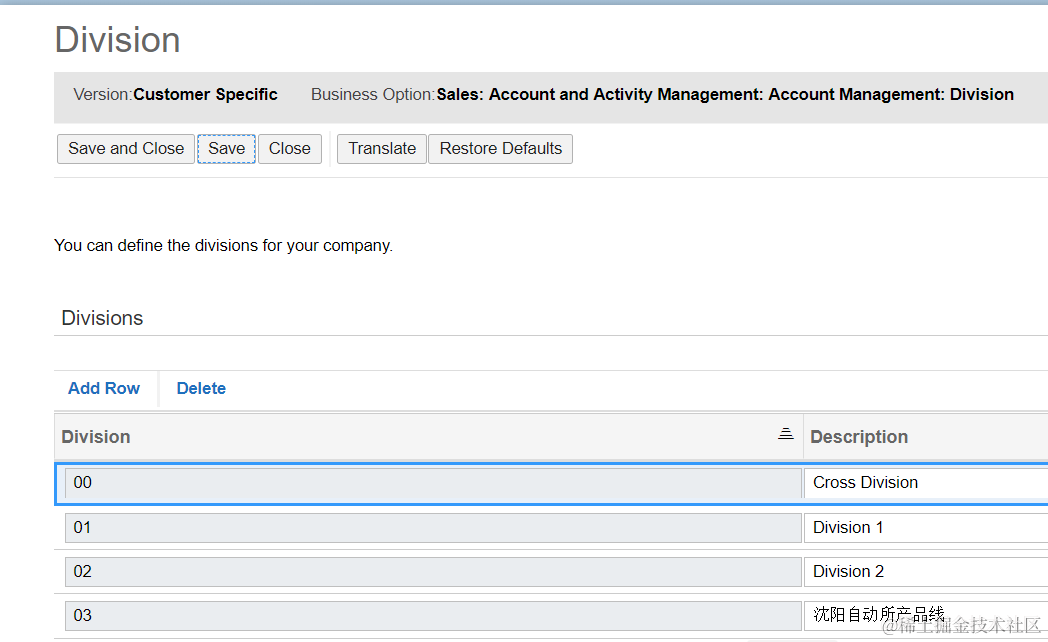Edit the Cross Division description field
The image size is (1048, 642).
pos(925,483)
